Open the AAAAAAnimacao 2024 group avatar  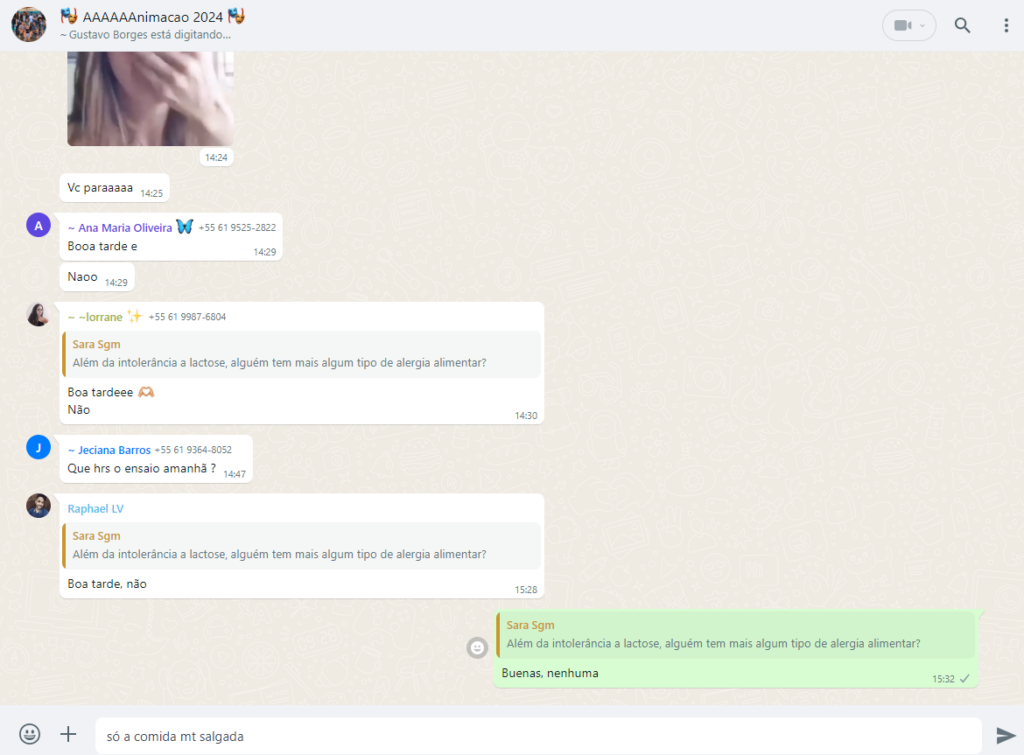pyautogui.click(x=29, y=25)
